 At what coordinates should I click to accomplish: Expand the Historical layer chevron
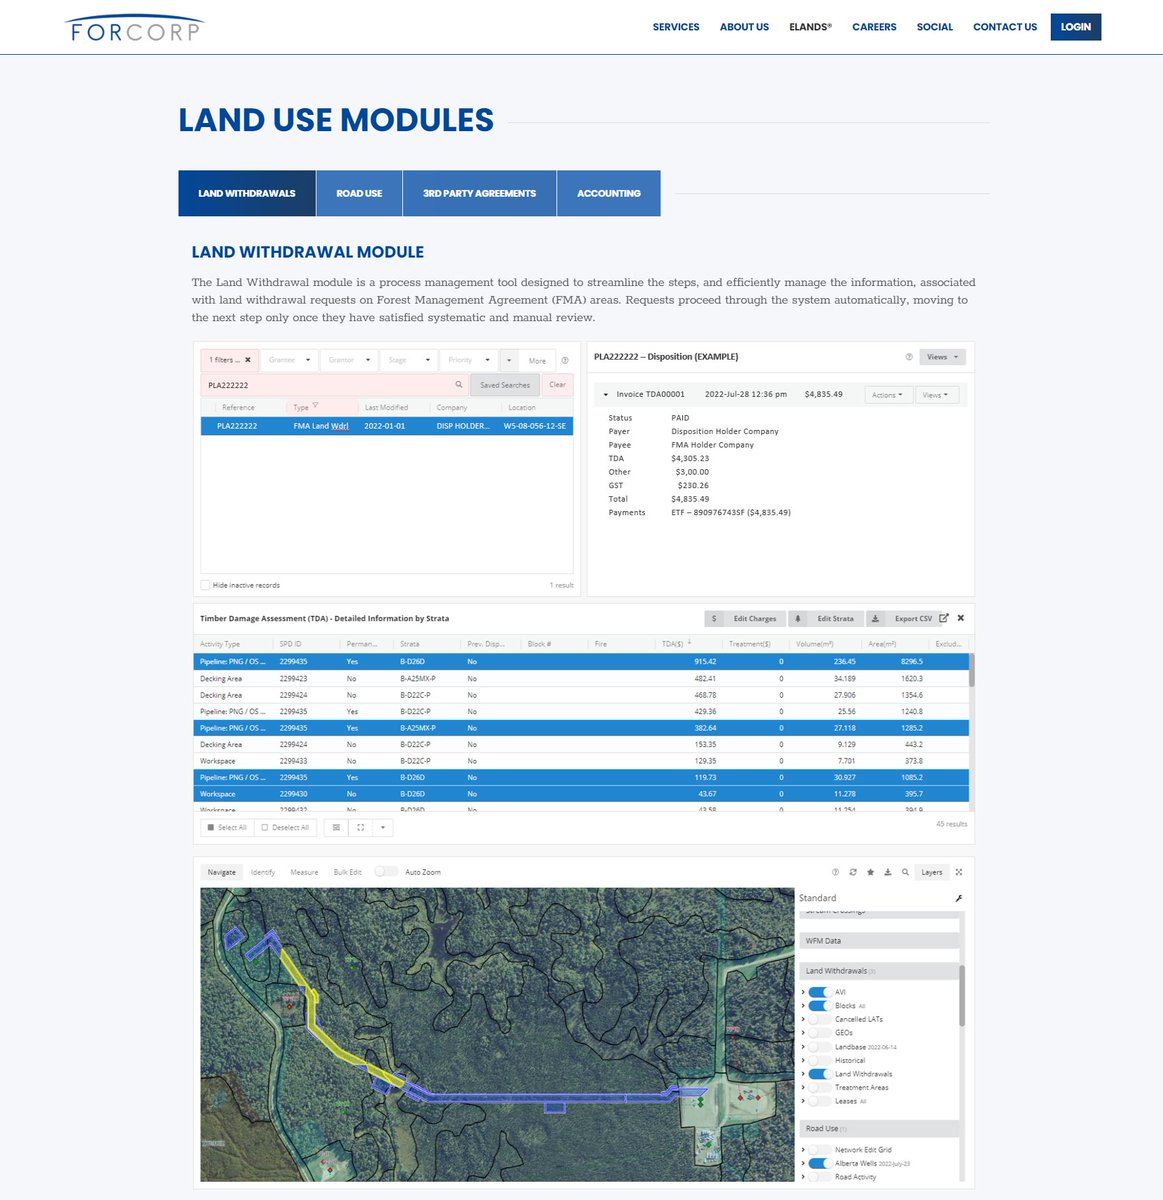point(803,1060)
